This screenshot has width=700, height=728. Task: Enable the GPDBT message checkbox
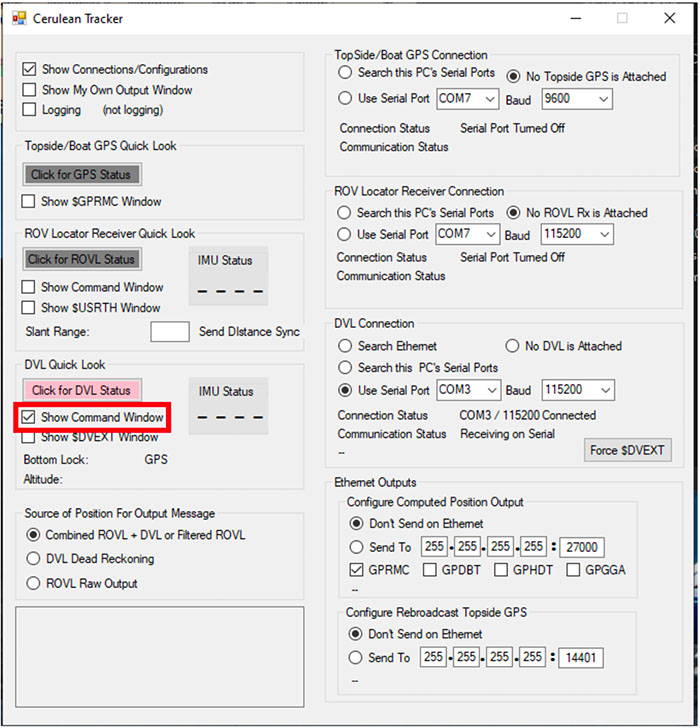(x=430, y=570)
